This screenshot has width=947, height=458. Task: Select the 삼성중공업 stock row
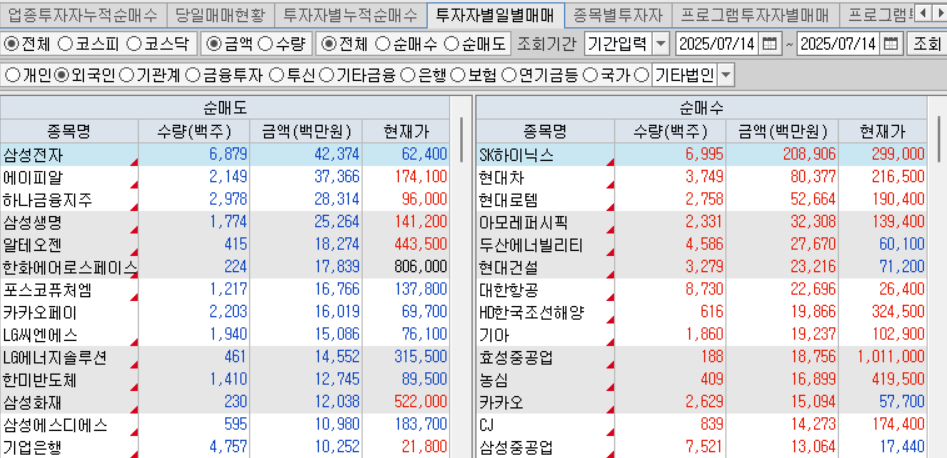coord(701,448)
